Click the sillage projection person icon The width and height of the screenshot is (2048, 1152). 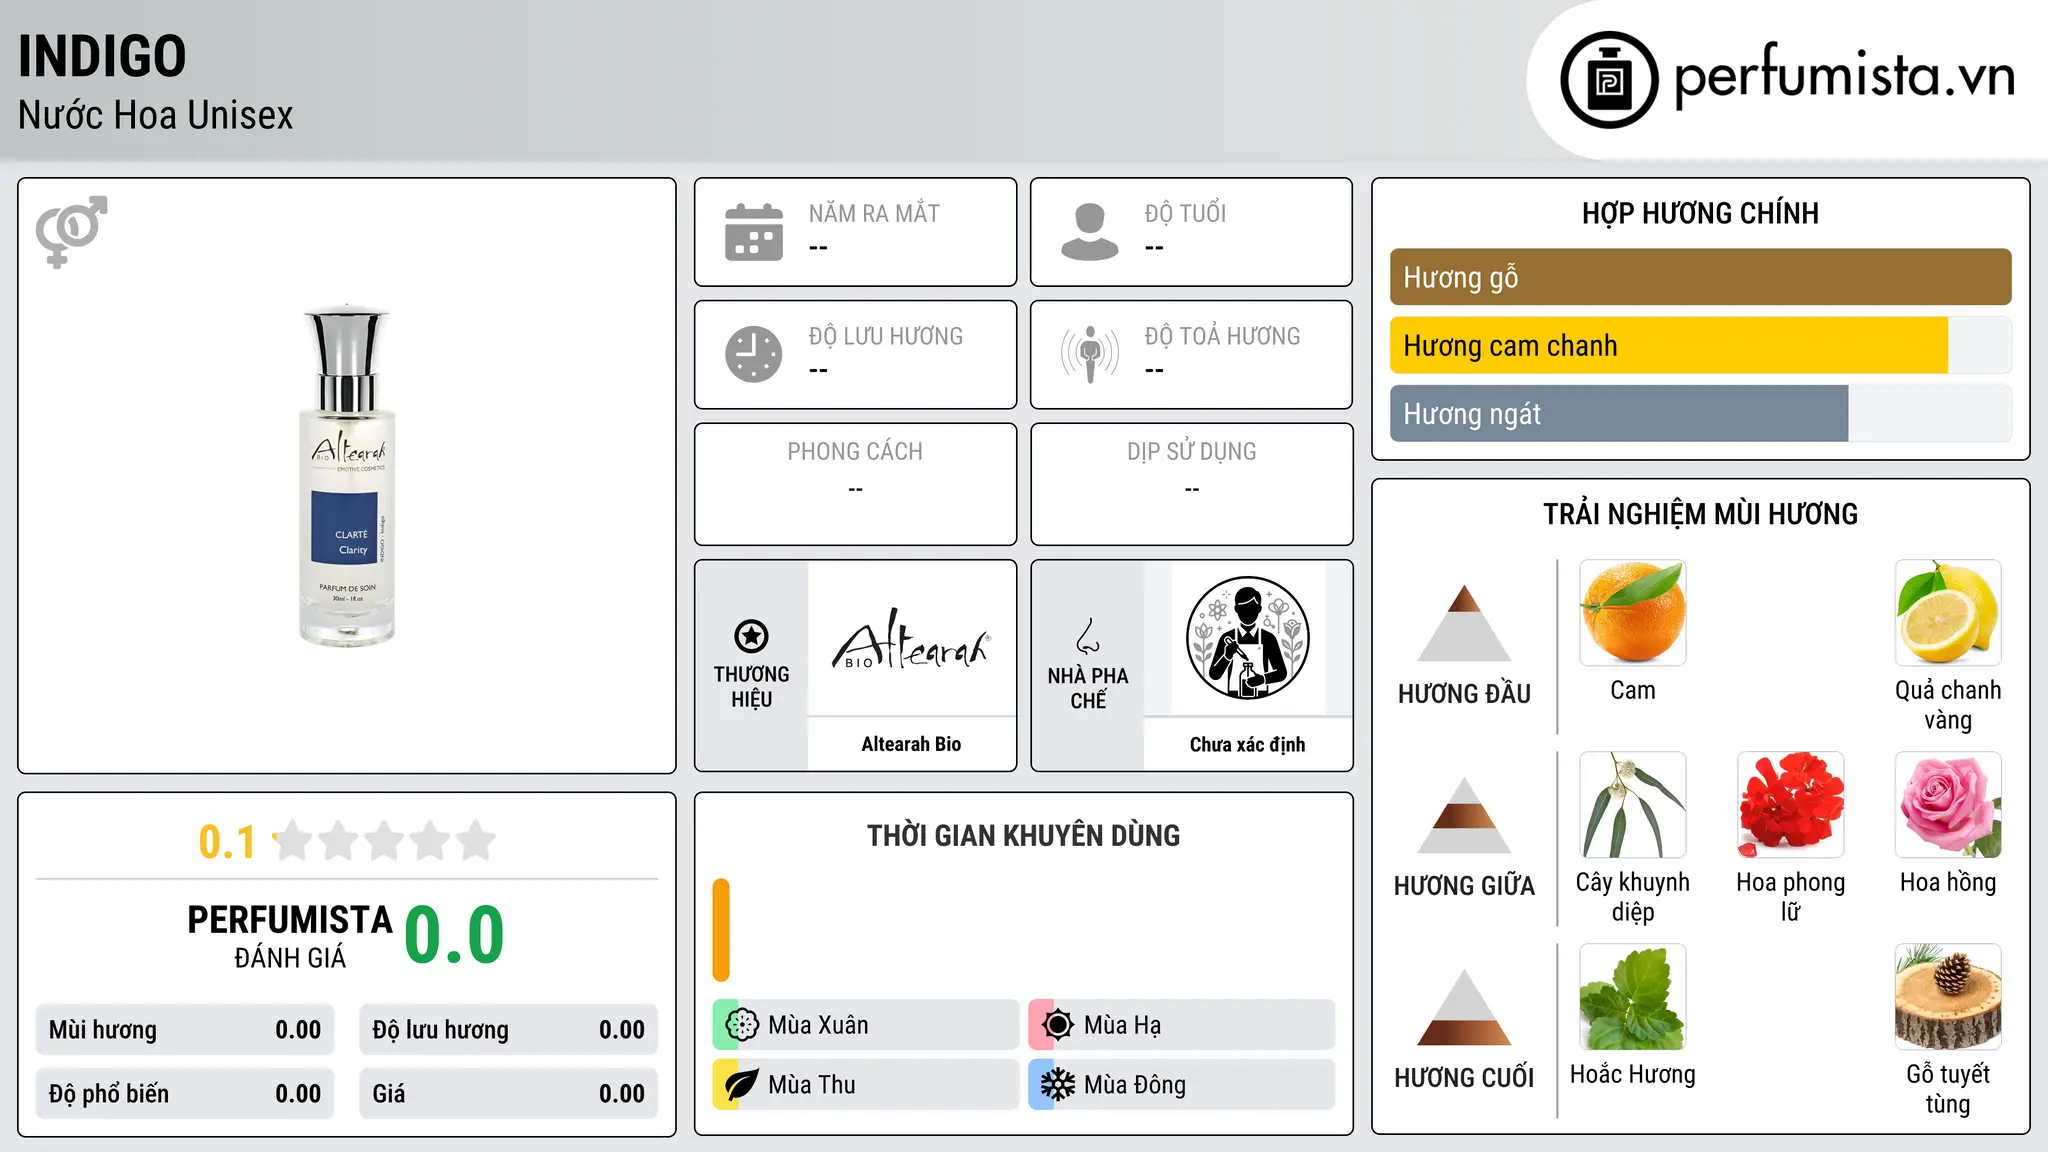pos(1090,354)
